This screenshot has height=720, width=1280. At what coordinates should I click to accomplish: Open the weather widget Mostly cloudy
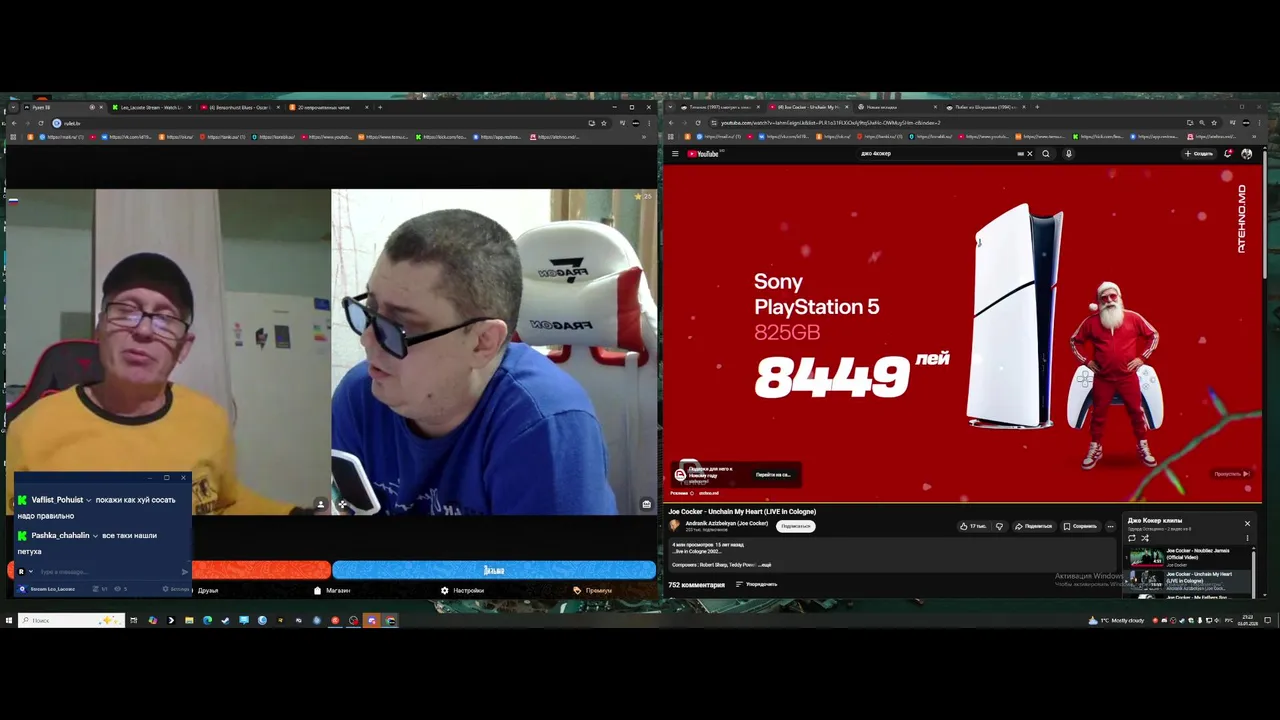pos(1117,620)
